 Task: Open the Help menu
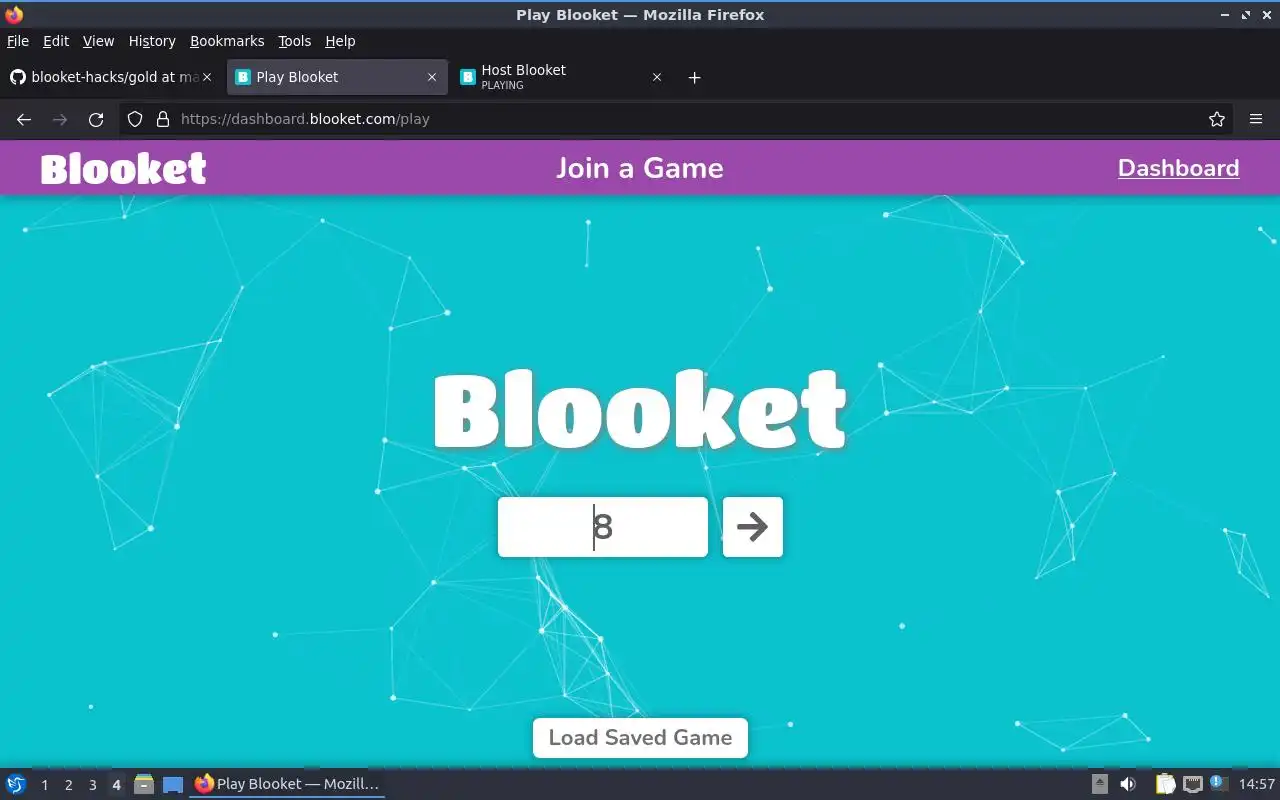coord(340,41)
